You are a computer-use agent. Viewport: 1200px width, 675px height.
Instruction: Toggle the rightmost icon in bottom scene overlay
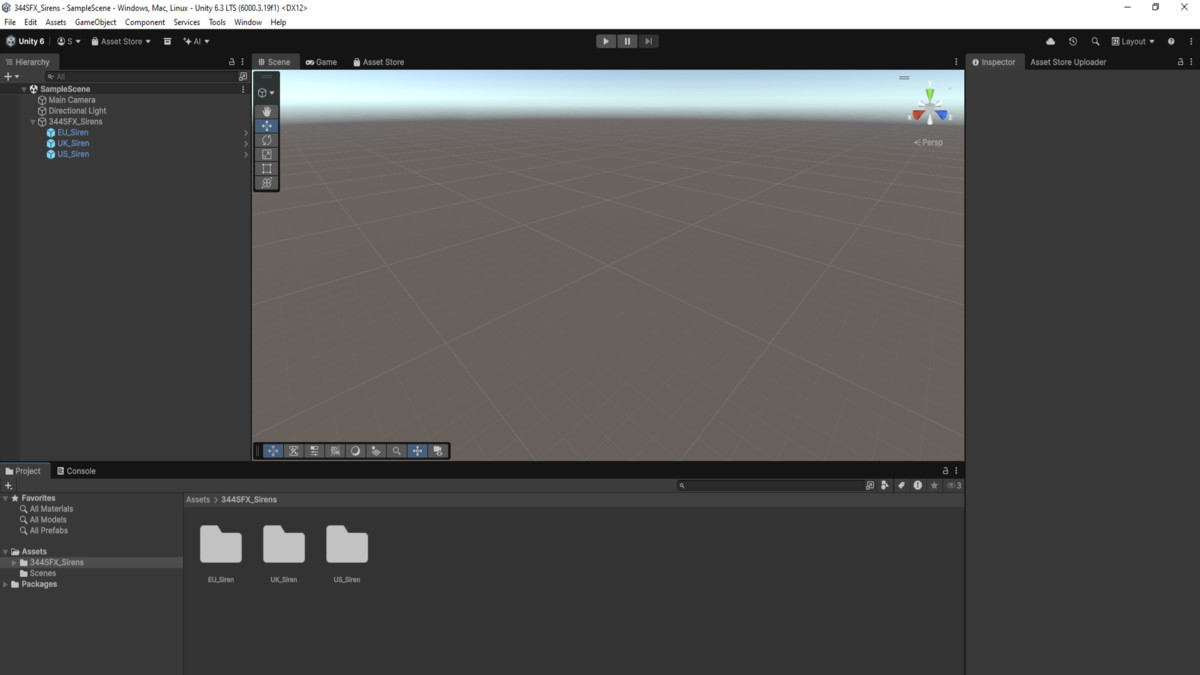(x=438, y=451)
